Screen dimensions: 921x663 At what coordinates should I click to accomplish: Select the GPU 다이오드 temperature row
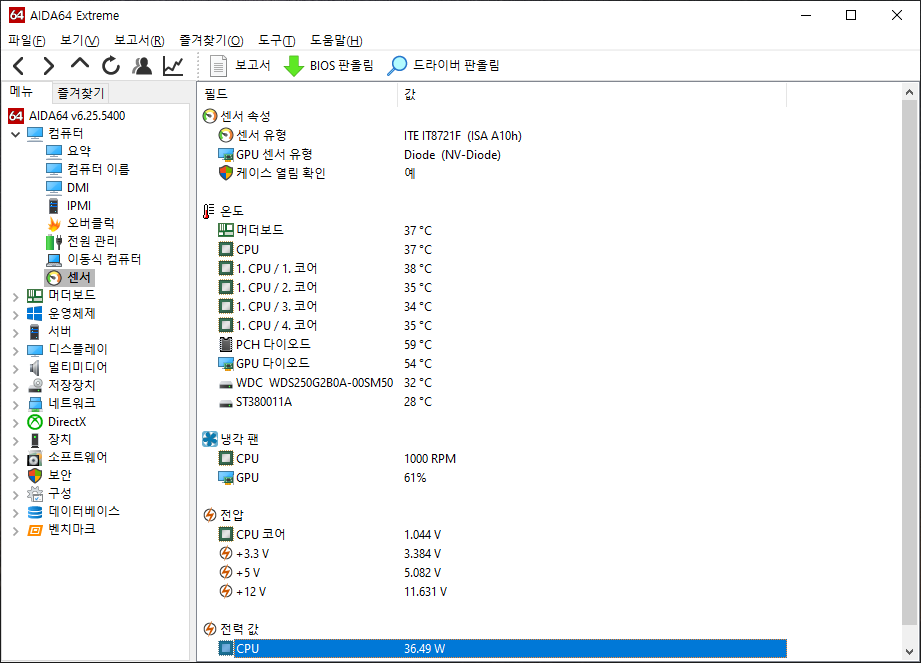pyautogui.click(x=502, y=364)
